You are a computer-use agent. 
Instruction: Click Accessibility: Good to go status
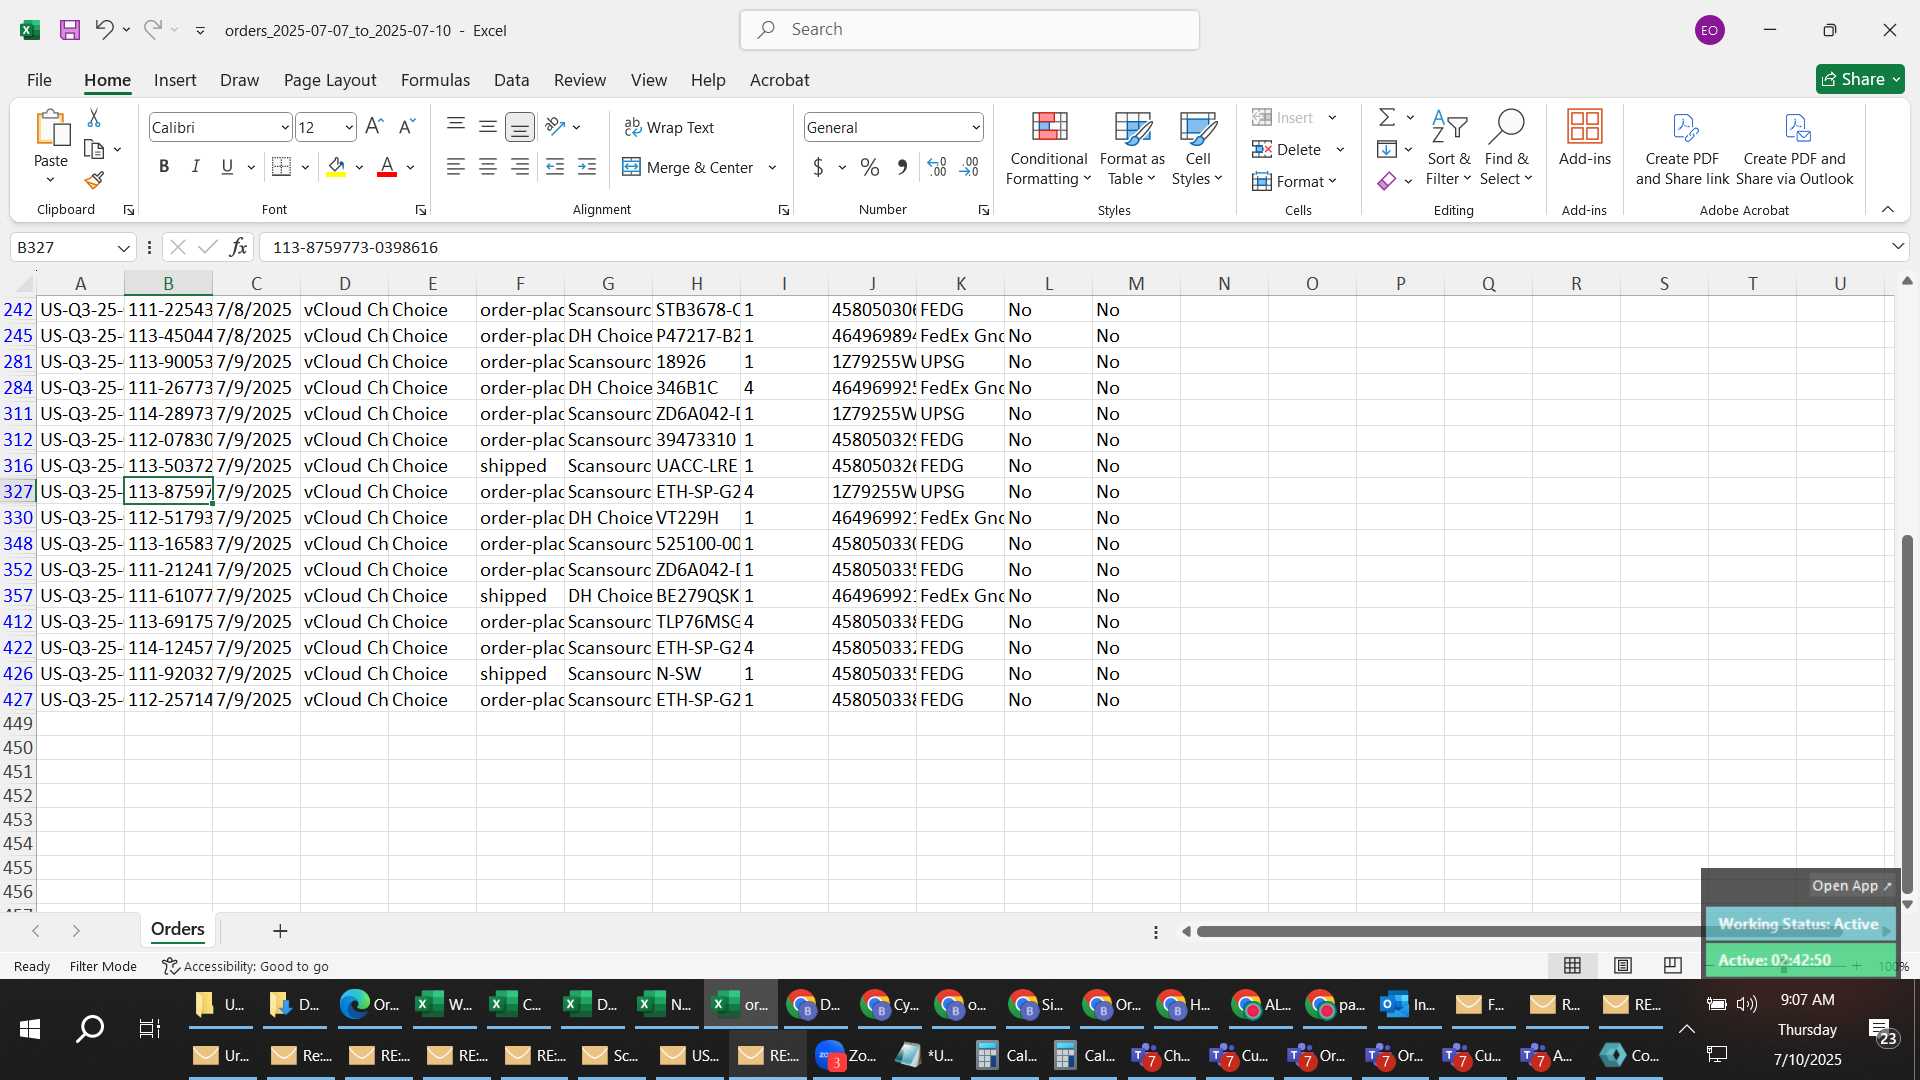pos(246,966)
